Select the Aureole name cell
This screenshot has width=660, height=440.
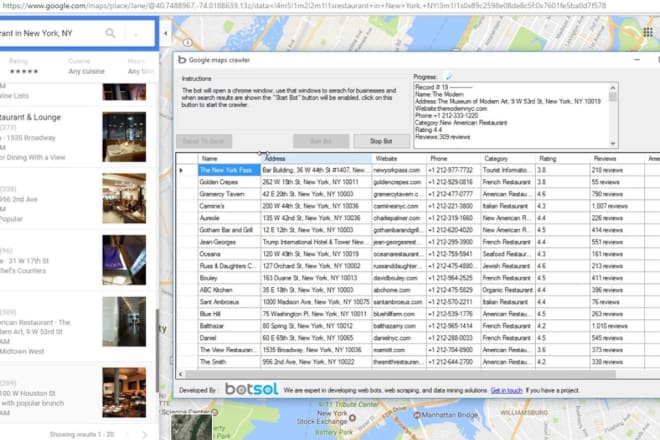229,218
